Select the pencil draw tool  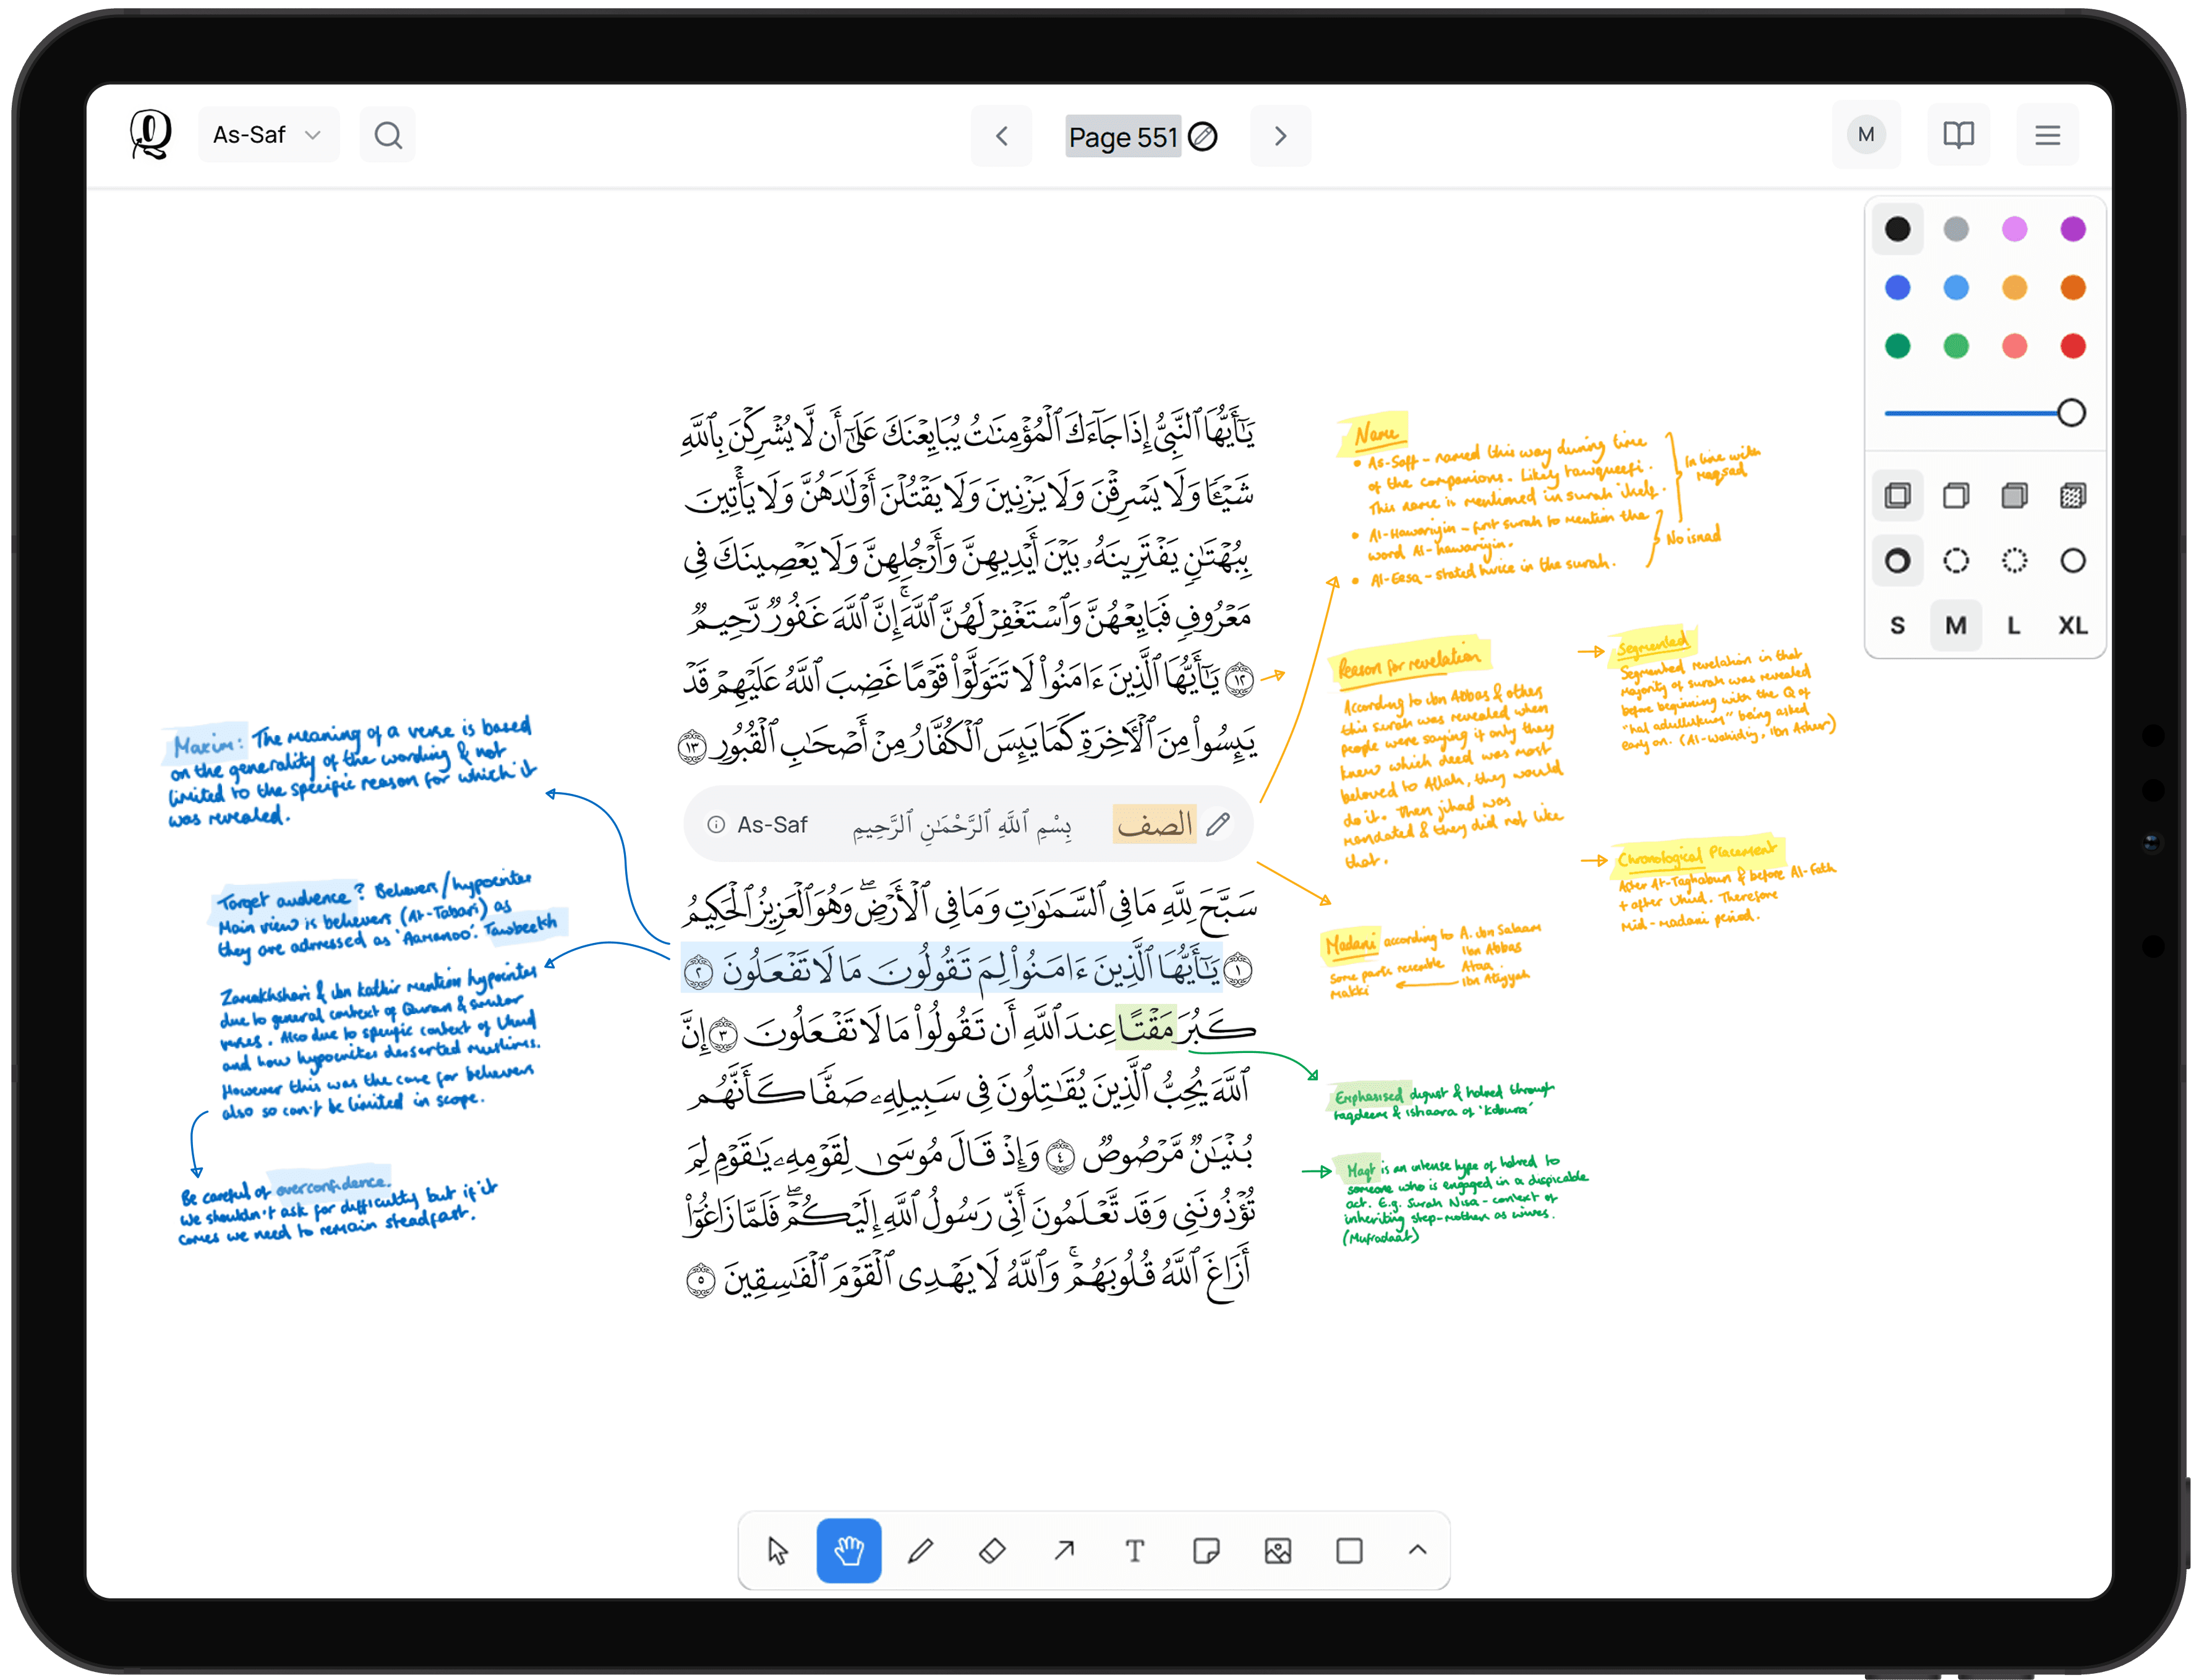(x=920, y=1550)
